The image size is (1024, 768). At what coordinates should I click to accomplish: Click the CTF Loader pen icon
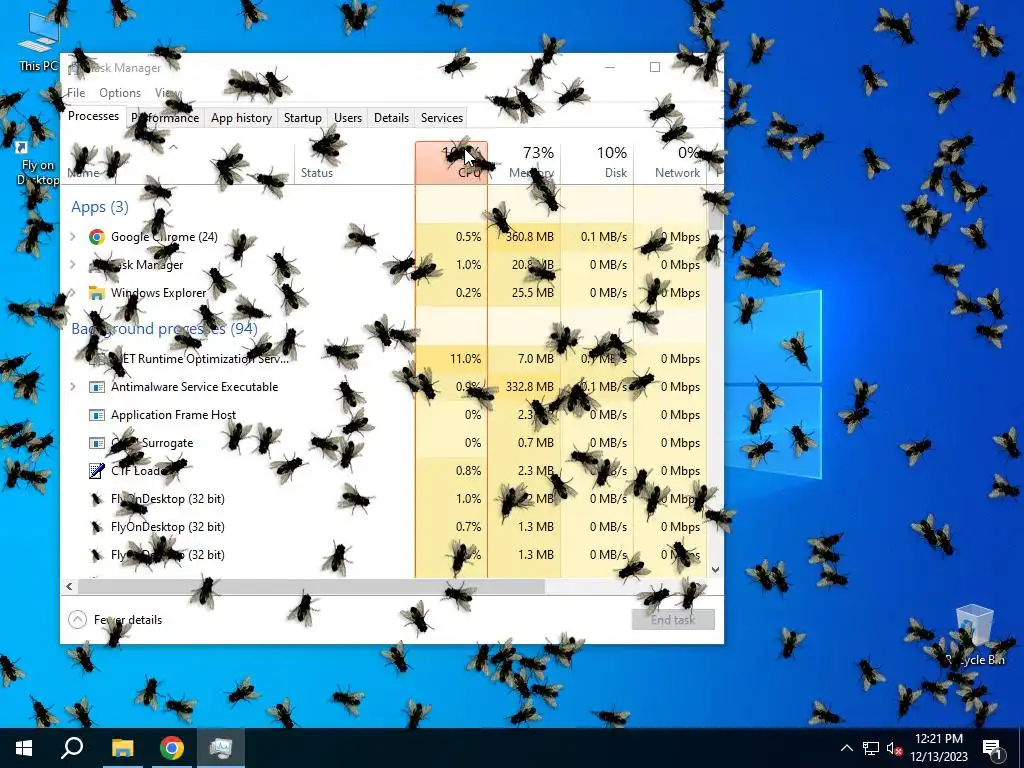point(97,471)
